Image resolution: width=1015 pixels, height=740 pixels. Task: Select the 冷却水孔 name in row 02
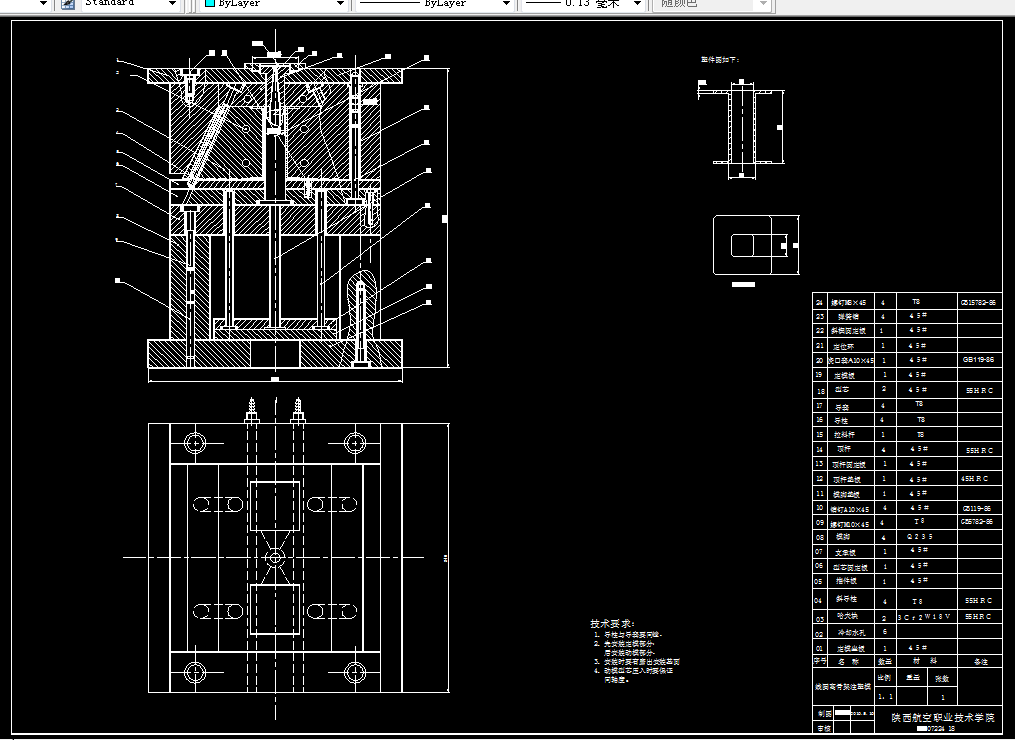[851, 633]
